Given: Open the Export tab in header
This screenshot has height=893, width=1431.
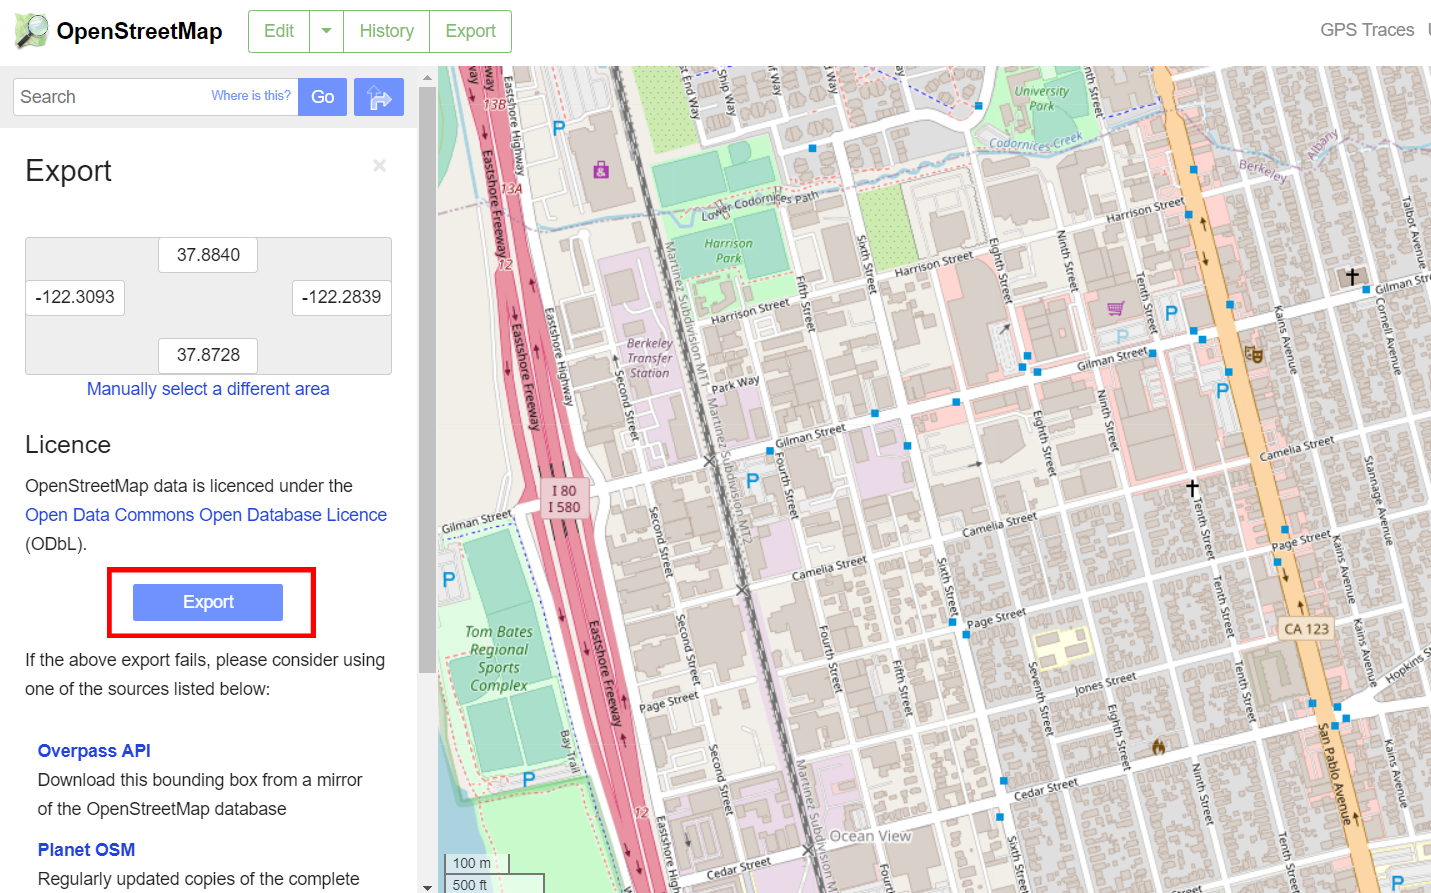Looking at the screenshot, I should [x=470, y=31].
